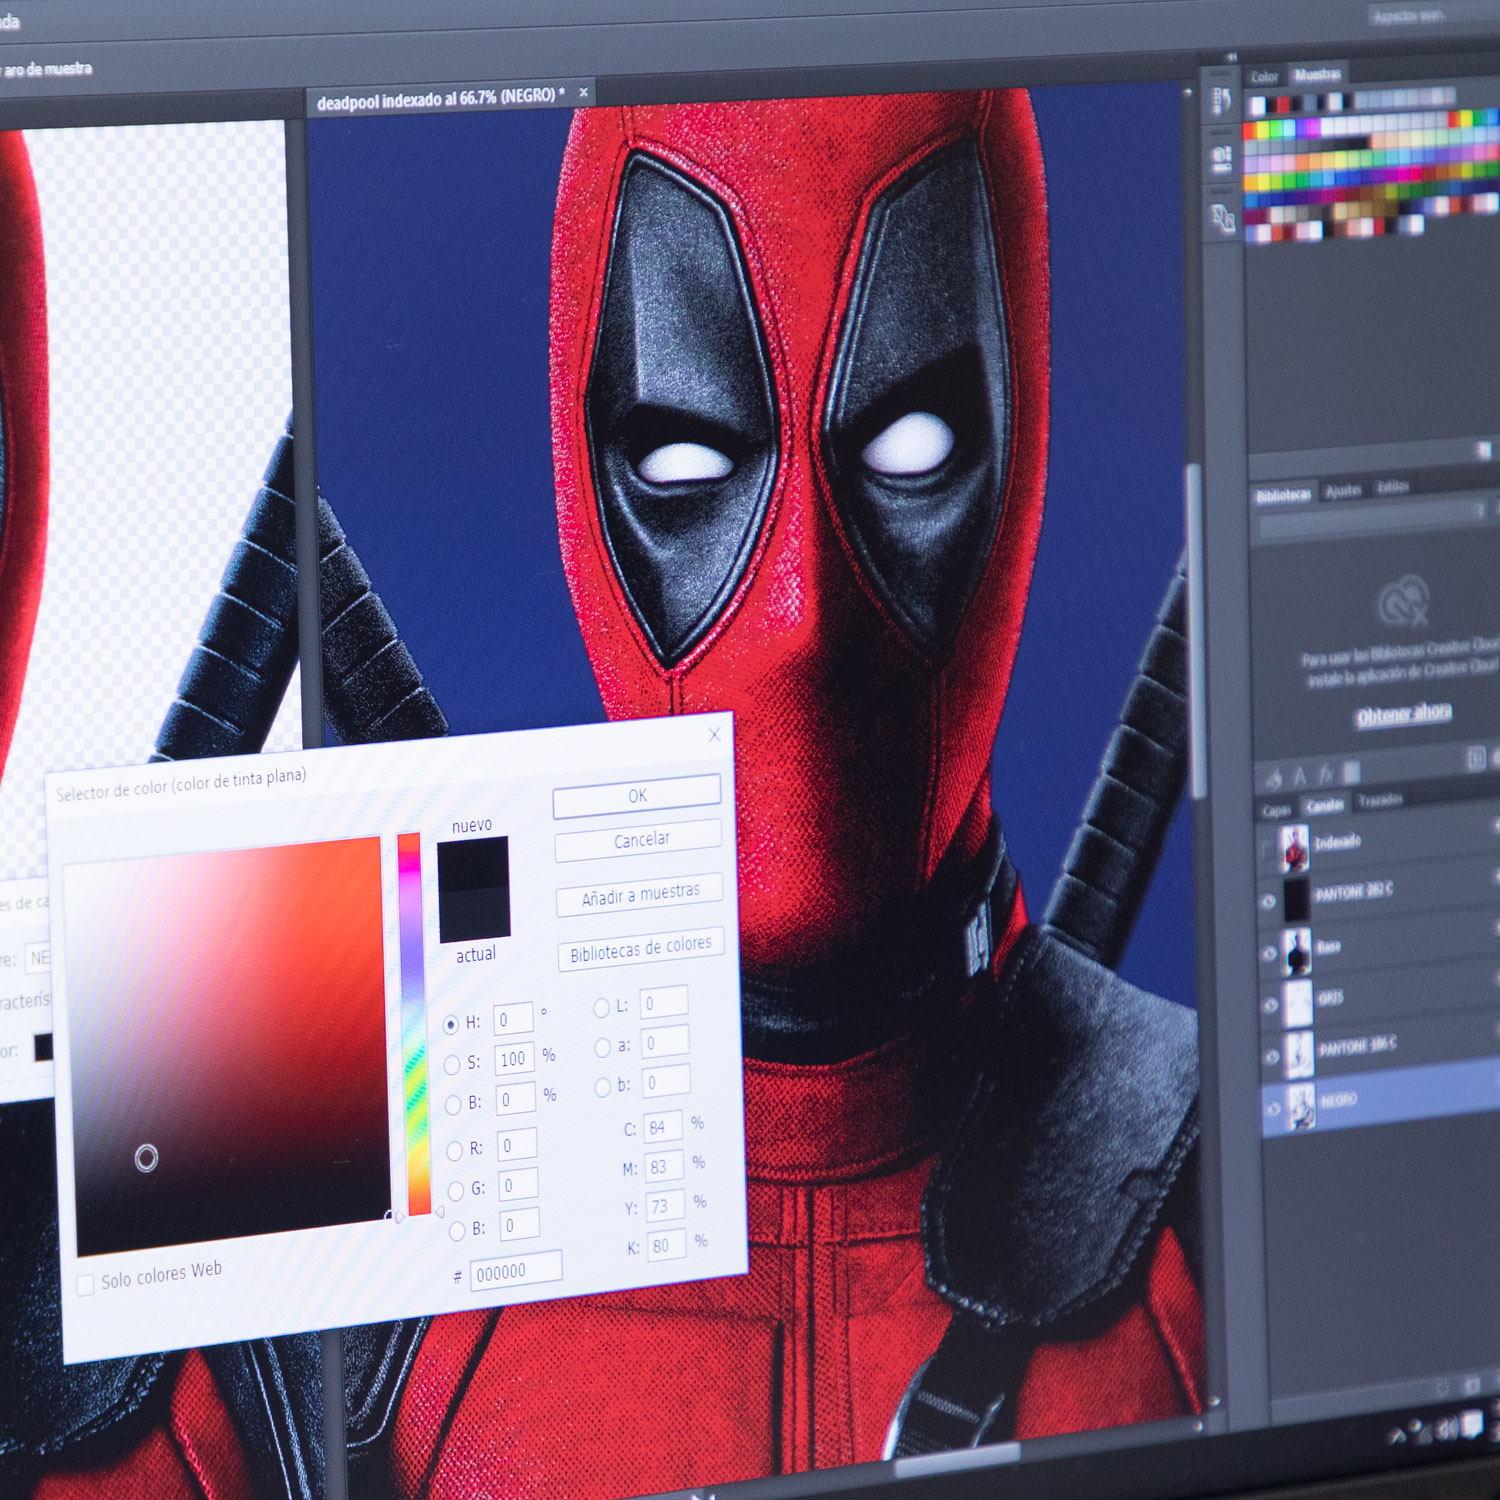Viewport: 1500px width, 1500px height.
Task: Close the Selector de color dialog
Action: tap(714, 735)
